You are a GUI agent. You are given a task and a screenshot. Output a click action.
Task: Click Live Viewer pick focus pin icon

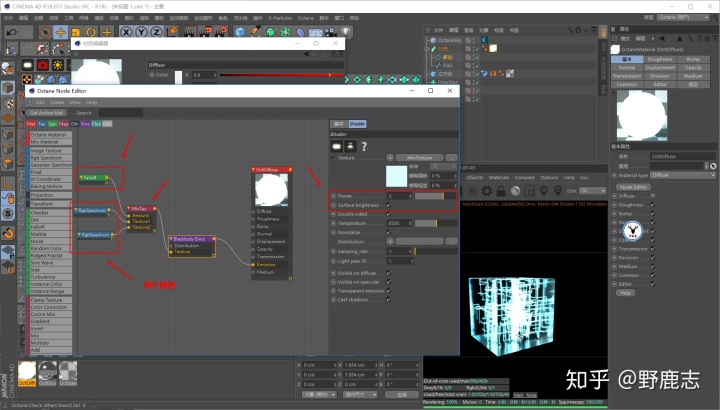tap(544, 191)
